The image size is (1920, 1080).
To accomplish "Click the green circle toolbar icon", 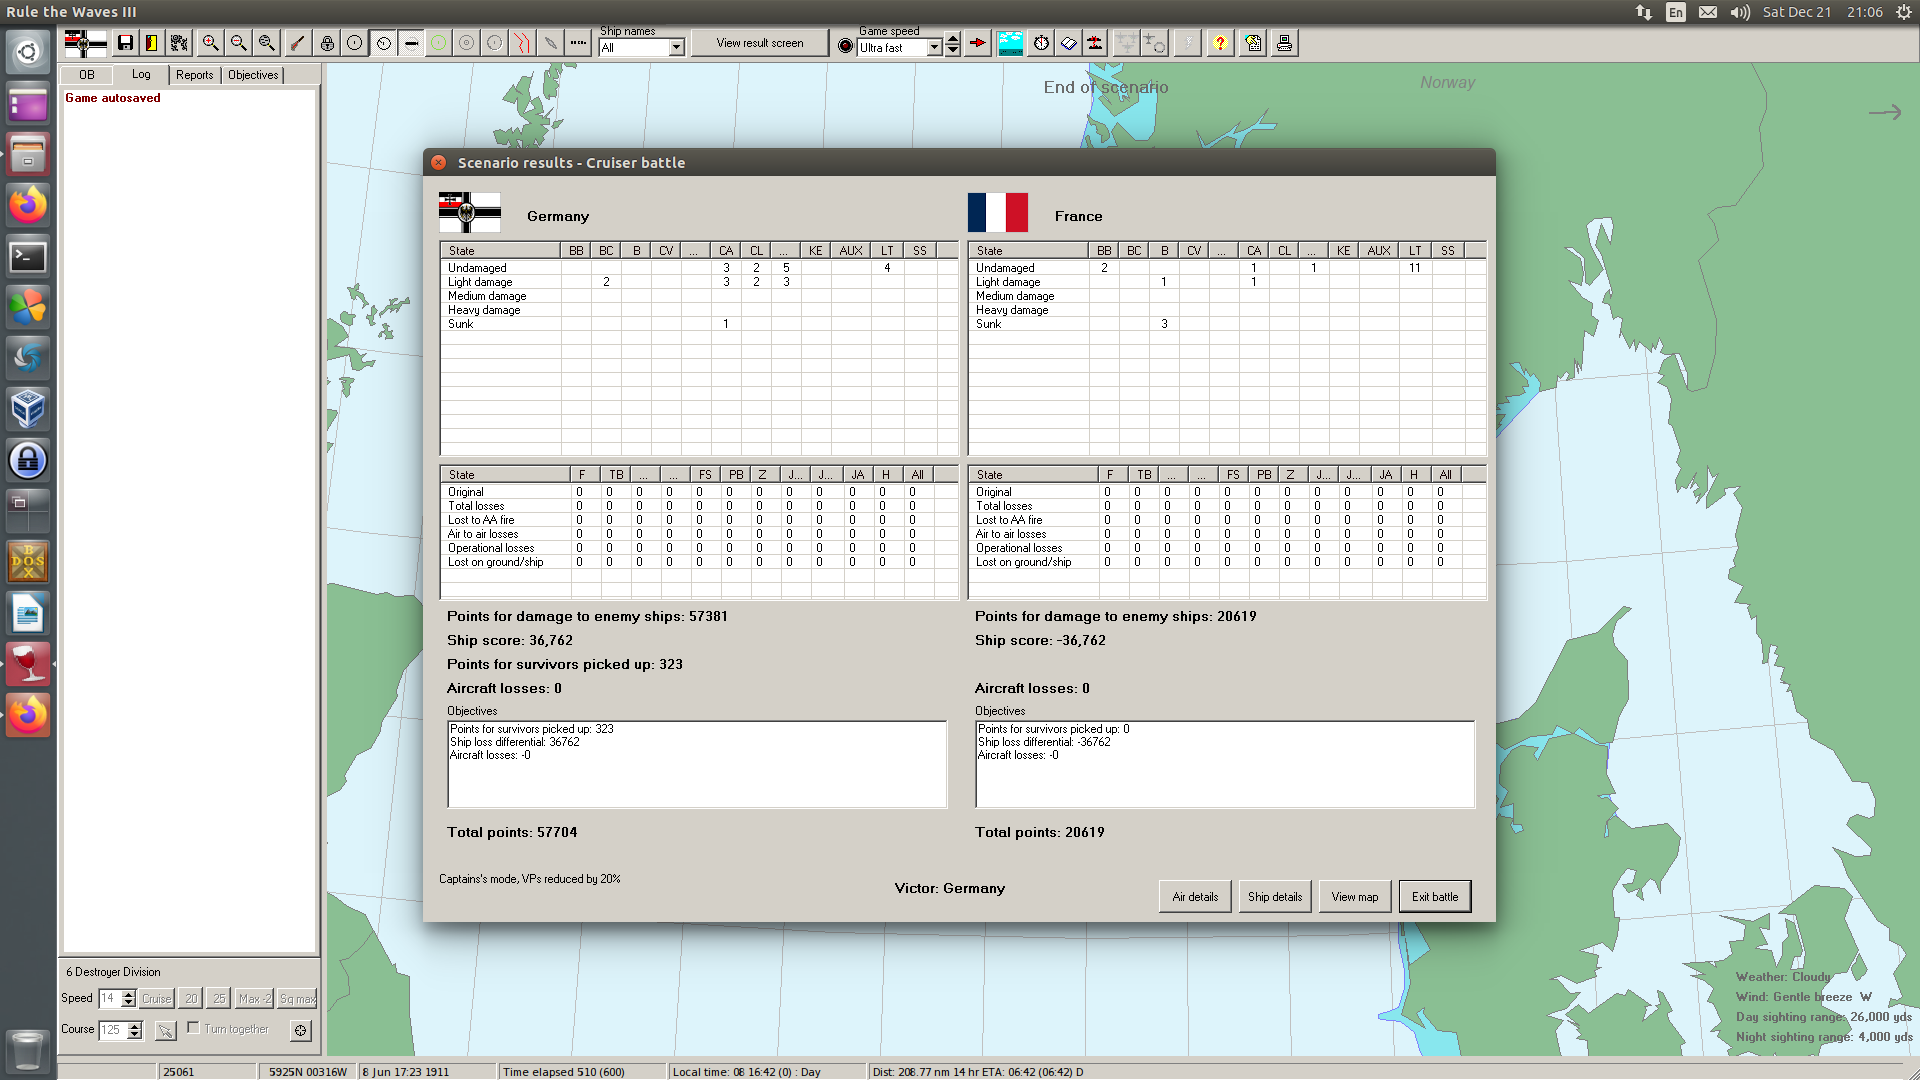I will point(439,43).
